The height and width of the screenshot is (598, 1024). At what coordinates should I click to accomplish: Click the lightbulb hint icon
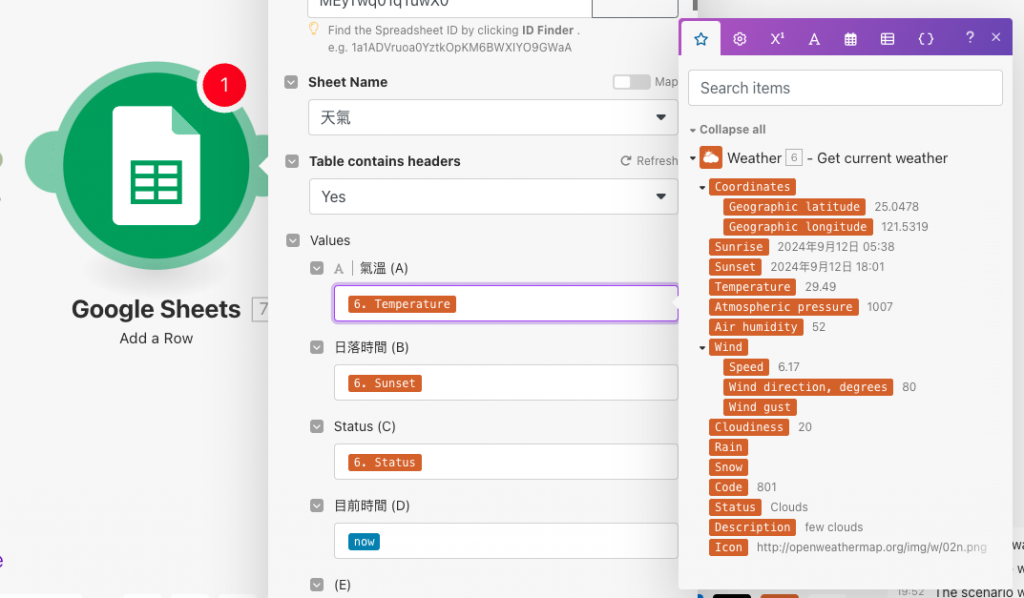coord(313,29)
